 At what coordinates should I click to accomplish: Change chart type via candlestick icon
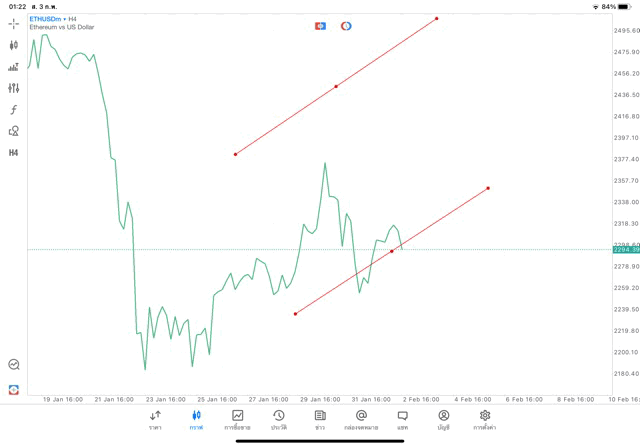pyautogui.click(x=14, y=45)
